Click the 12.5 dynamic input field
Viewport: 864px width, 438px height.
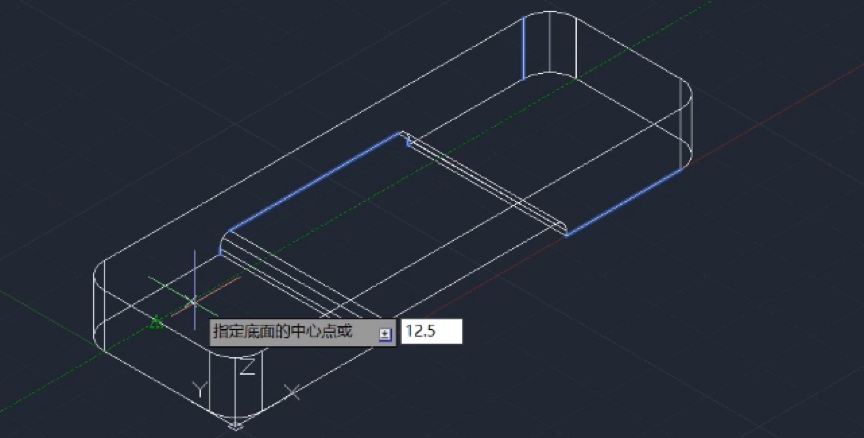(x=431, y=332)
